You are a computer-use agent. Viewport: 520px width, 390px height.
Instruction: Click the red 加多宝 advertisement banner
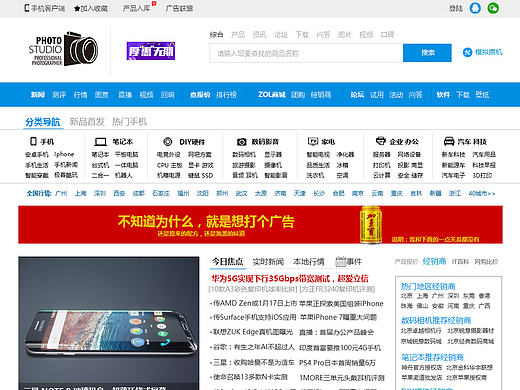(260, 225)
